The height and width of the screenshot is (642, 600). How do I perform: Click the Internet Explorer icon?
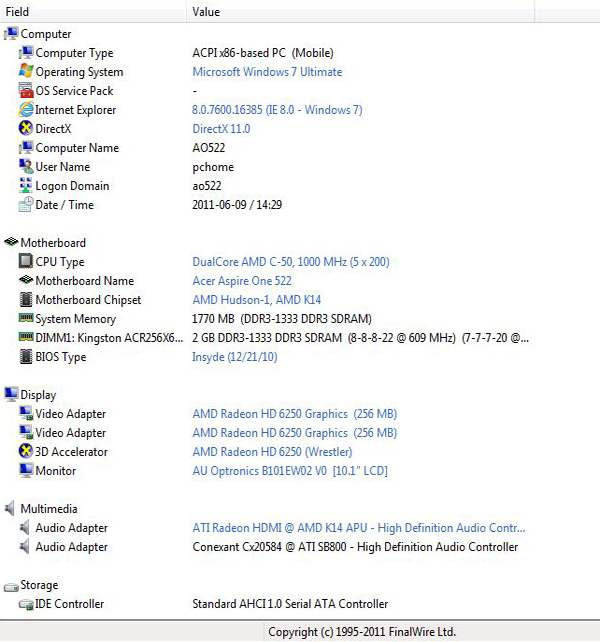pos(26,109)
